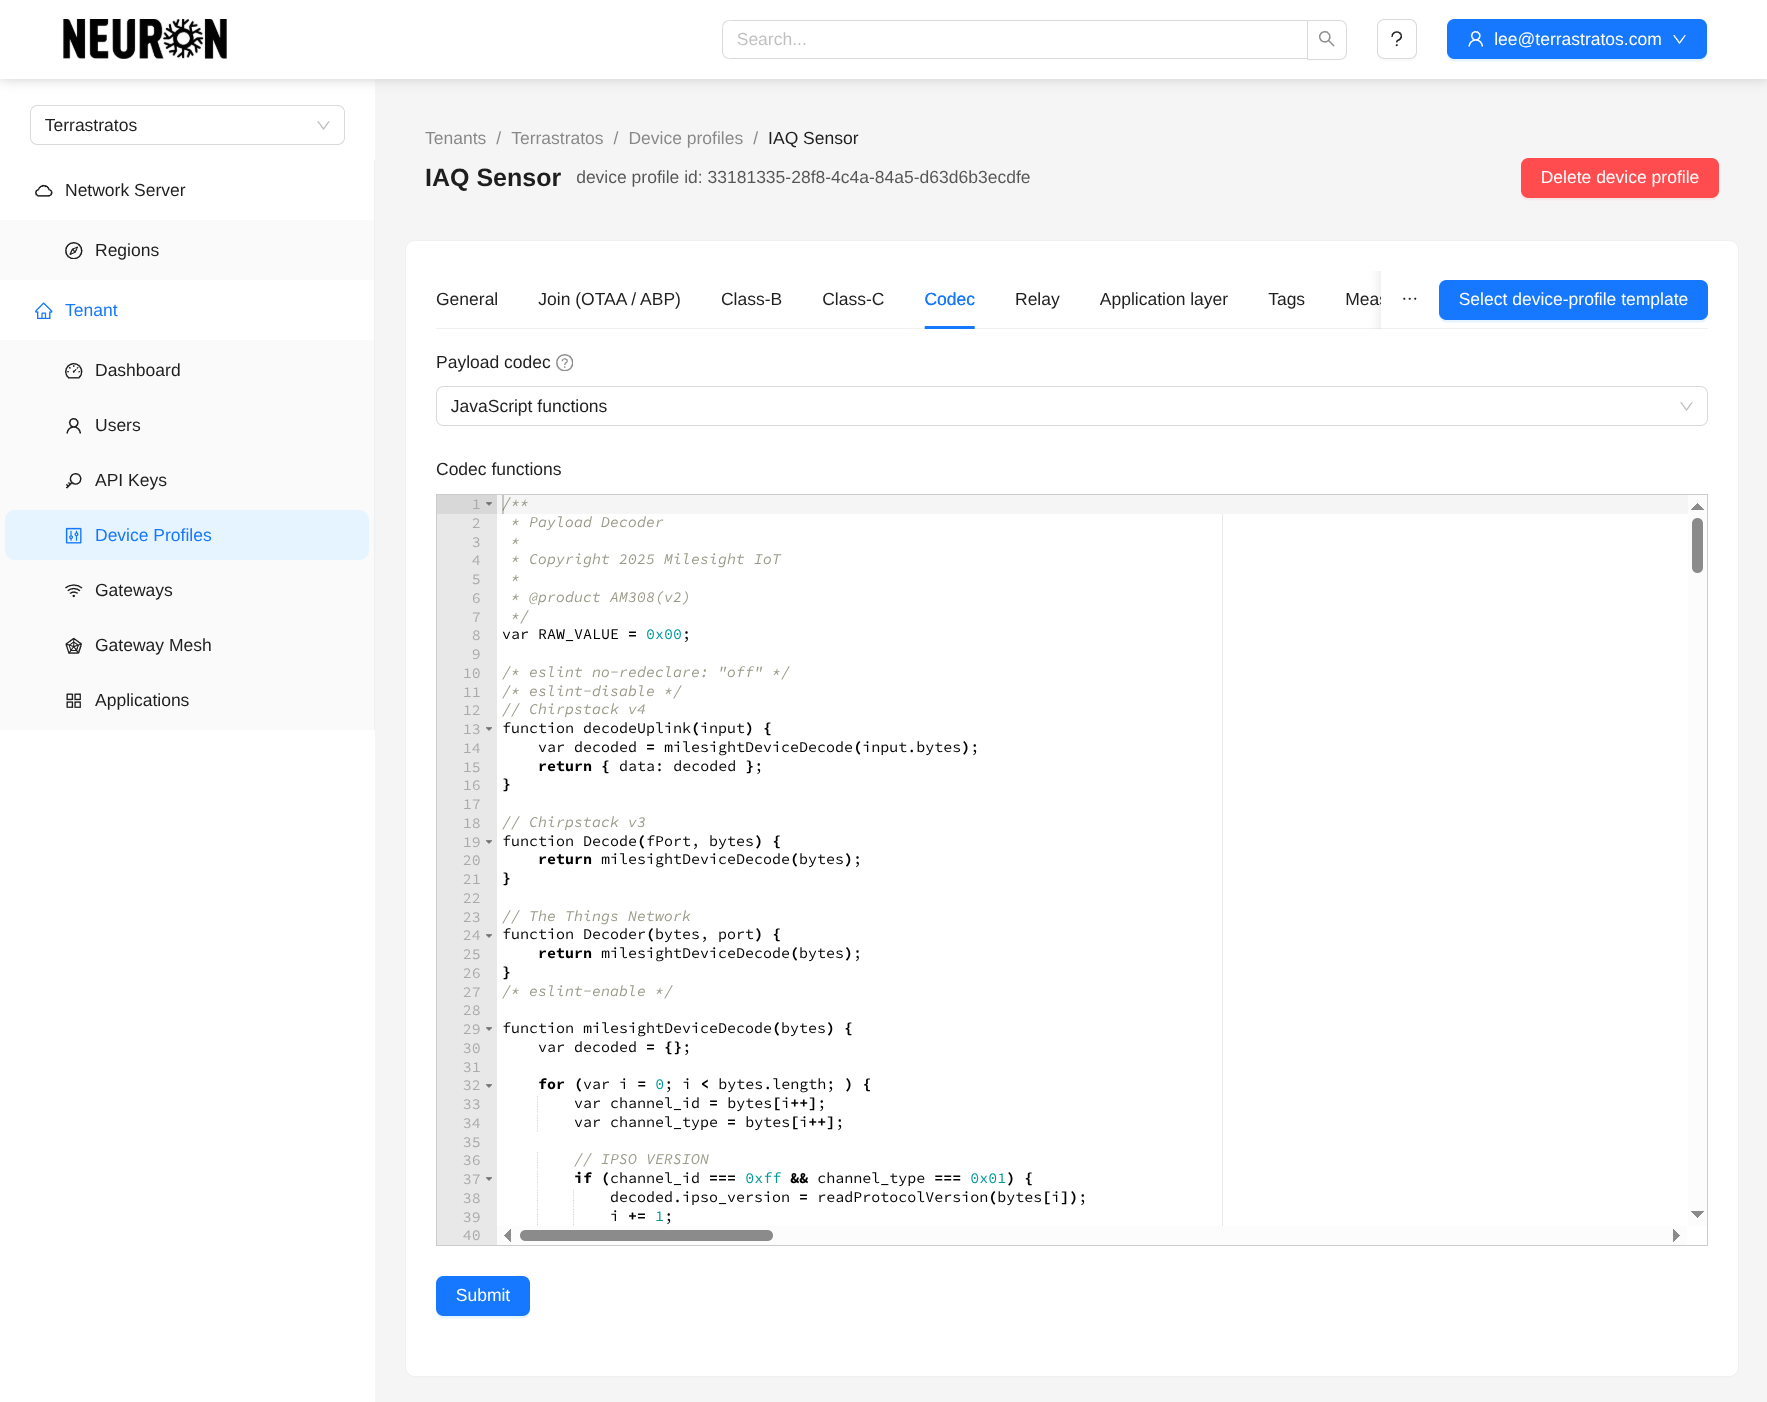Click the search magnifier icon
Viewport: 1767px width, 1402px height.
pos(1326,40)
